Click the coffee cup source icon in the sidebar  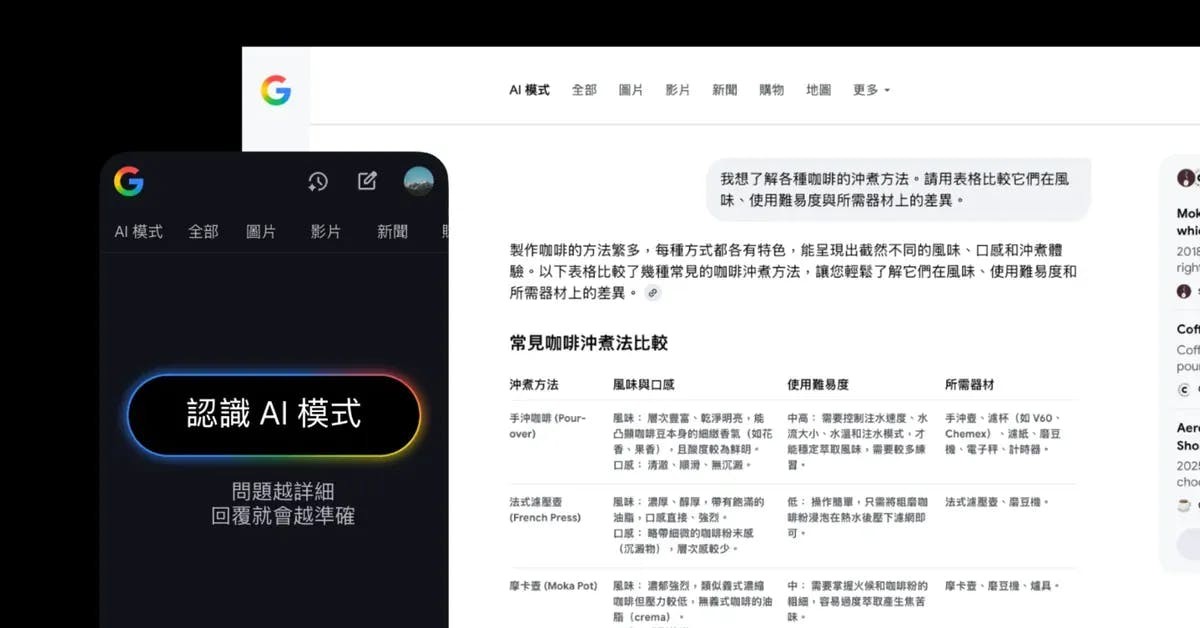[x=1184, y=504]
